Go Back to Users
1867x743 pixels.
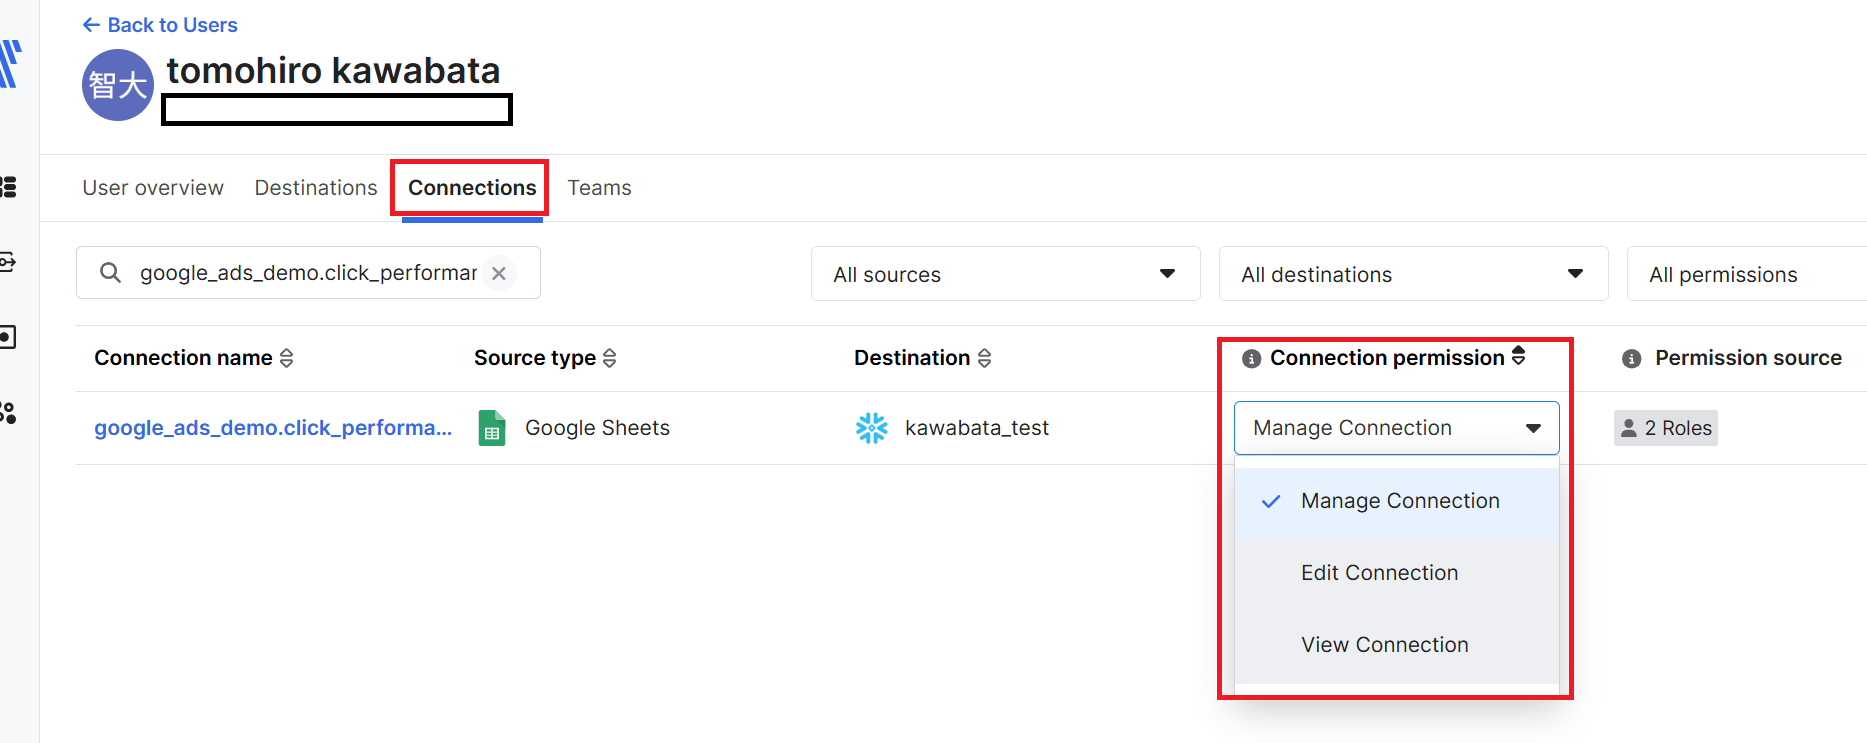[x=160, y=25]
